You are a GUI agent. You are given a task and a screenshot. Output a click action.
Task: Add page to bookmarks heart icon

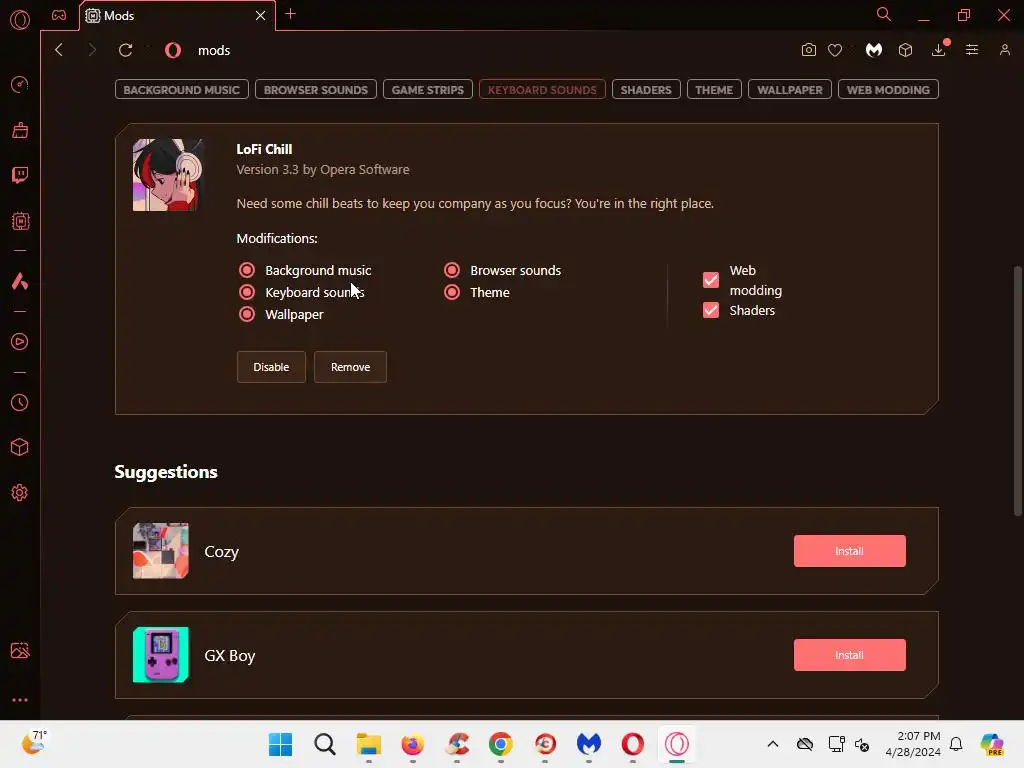pyautogui.click(x=835, y=50)
